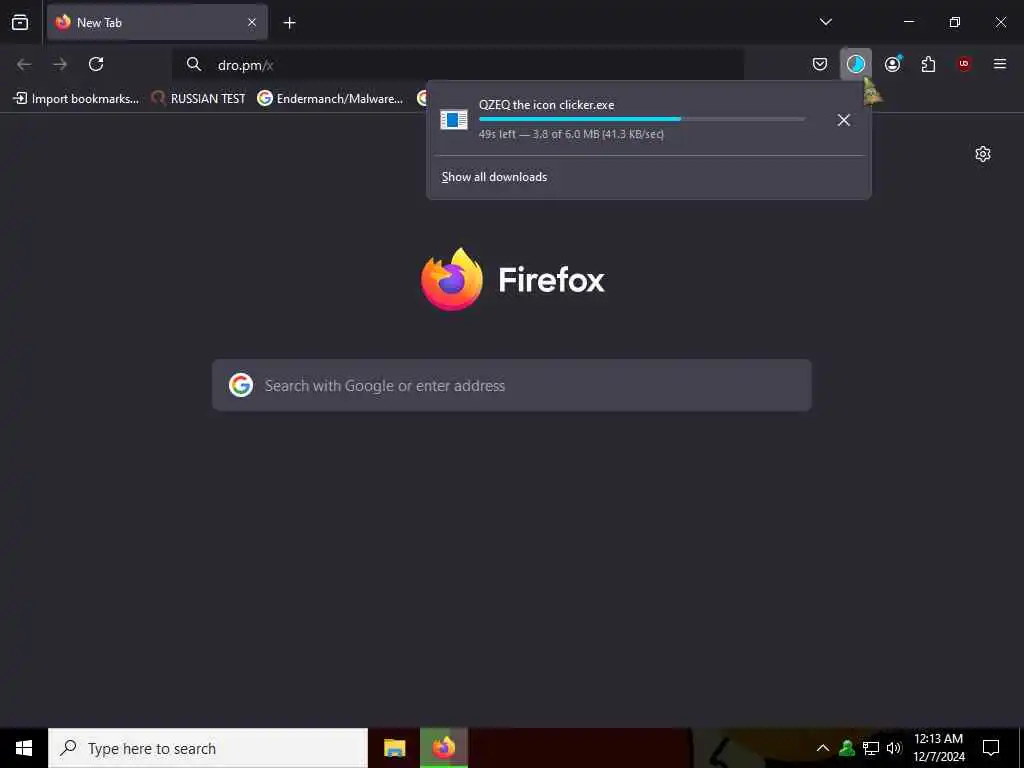
Task: Go back one page
Action: pyautogui.click(x=24, y=64)
